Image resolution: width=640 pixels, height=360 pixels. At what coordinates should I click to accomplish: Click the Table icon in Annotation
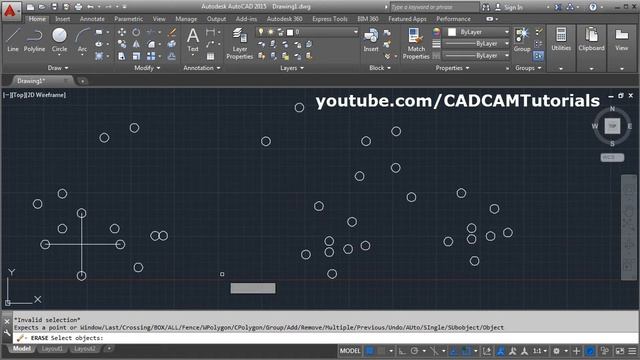tap(210, 56)
